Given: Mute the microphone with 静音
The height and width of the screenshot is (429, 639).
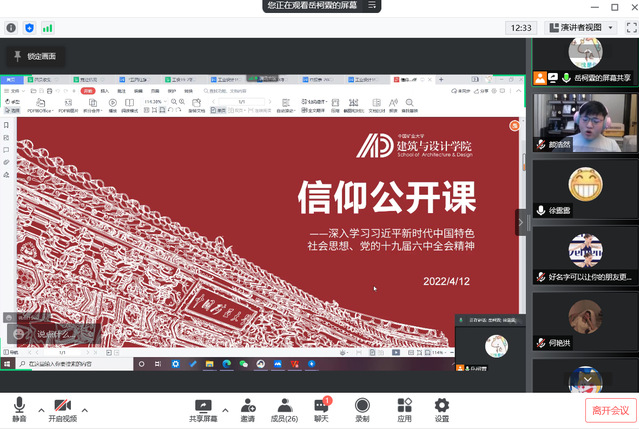Looking at the screenshot, I should pyautogui.click(x=19, y=409).
